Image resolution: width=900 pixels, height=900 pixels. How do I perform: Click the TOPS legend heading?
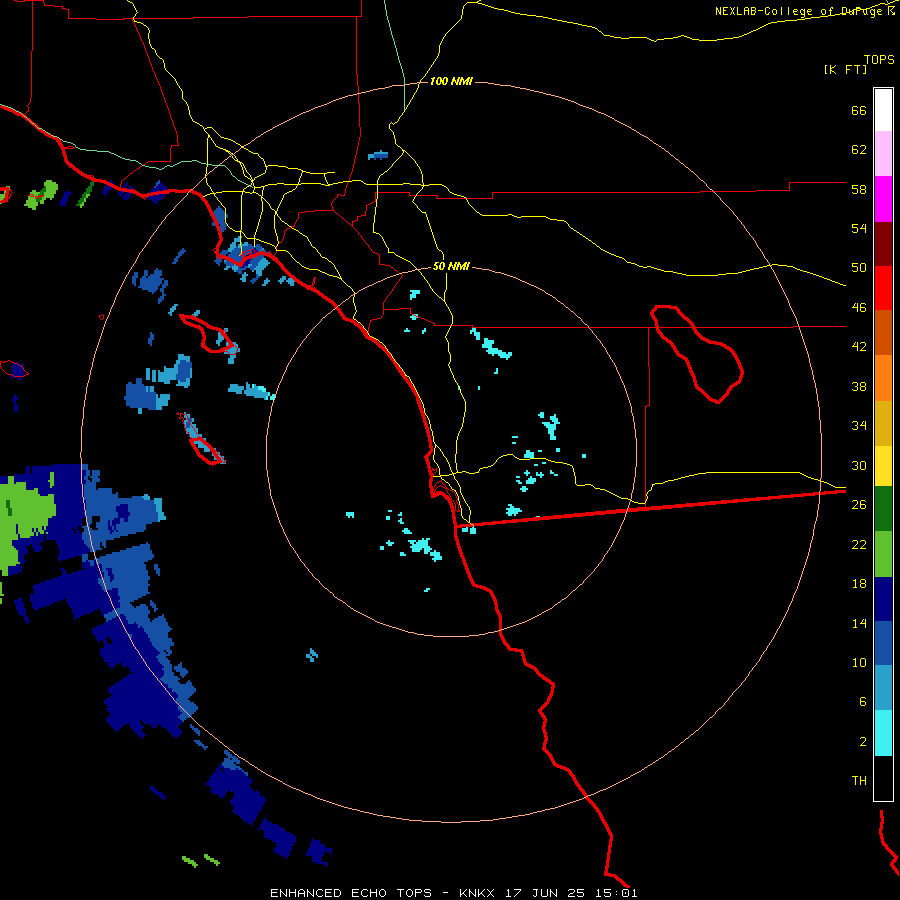point(879,60)
